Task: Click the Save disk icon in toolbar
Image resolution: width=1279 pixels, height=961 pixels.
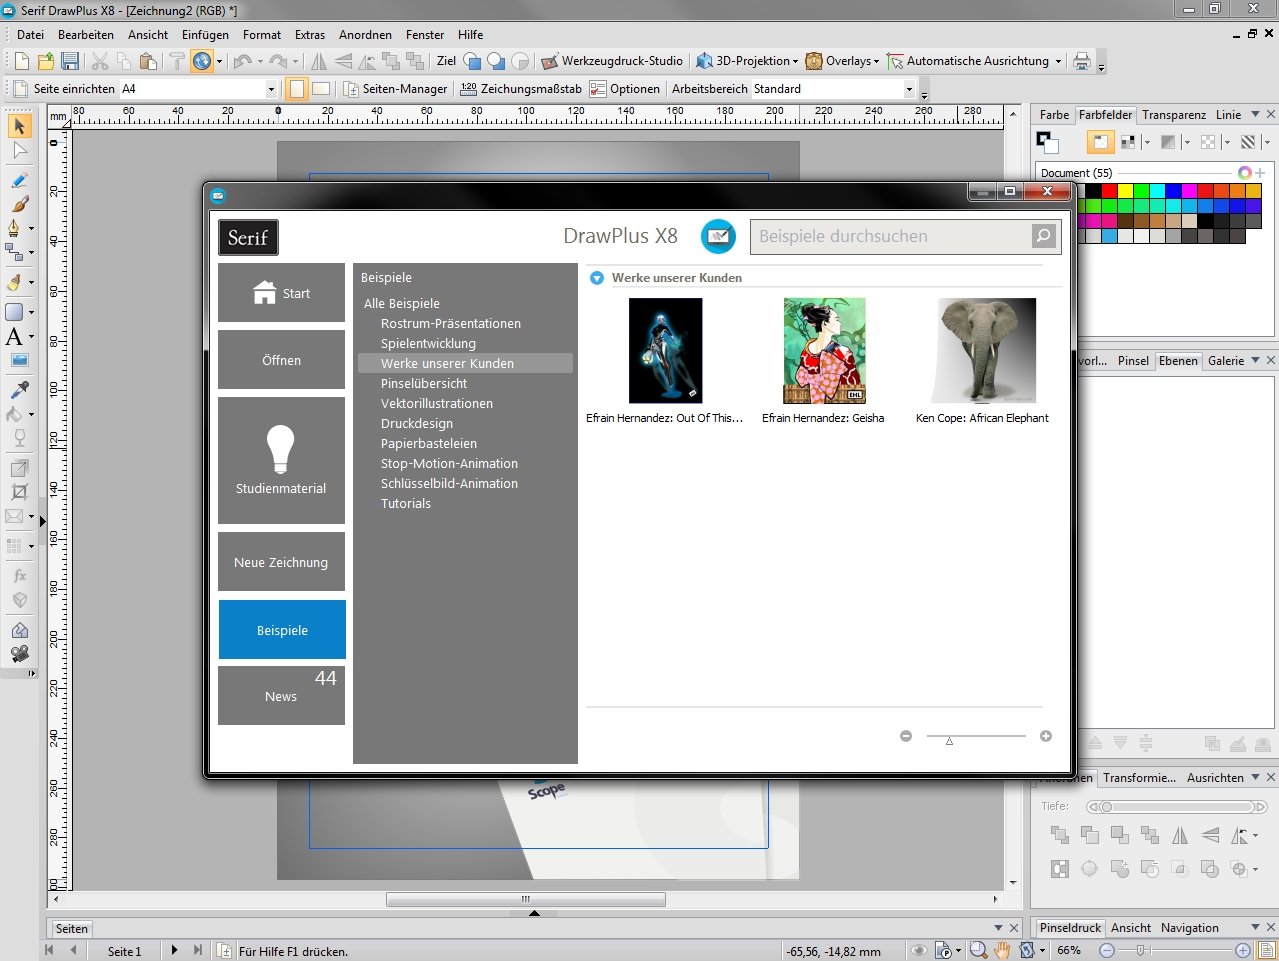Action: point(70,61)
